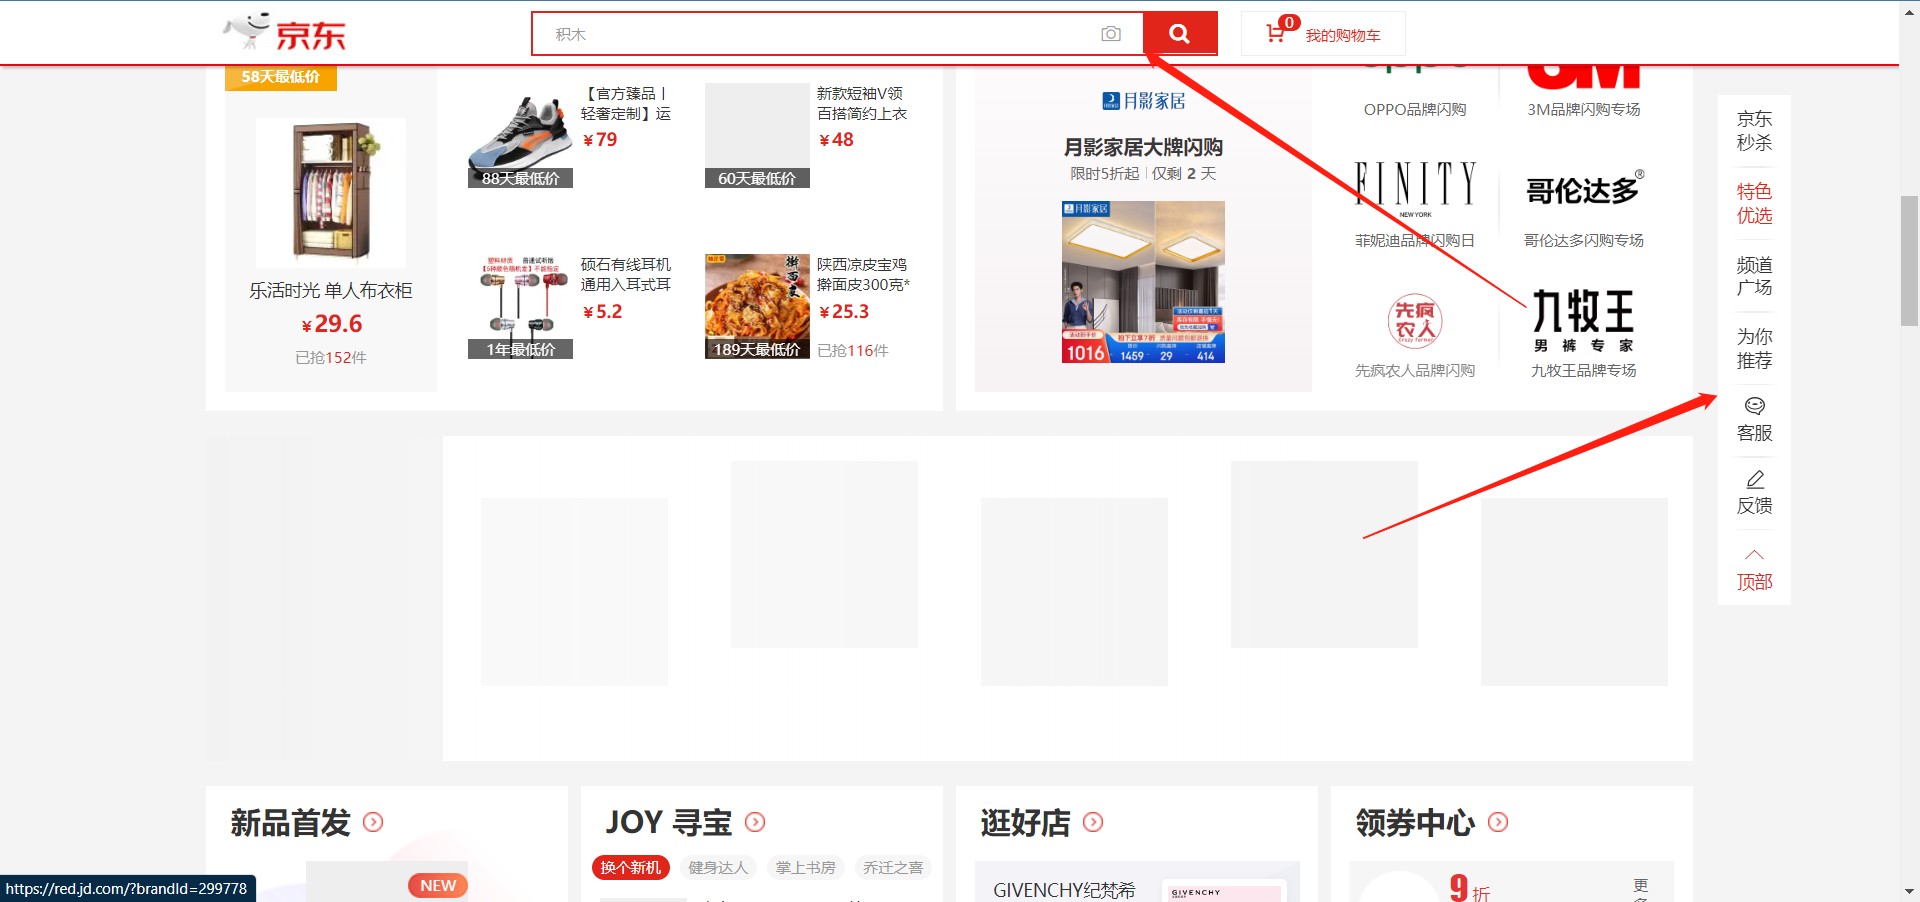This screenshot has height=902, width=1920.
Task: Click the red magnifier search button
Action: 1180,34
